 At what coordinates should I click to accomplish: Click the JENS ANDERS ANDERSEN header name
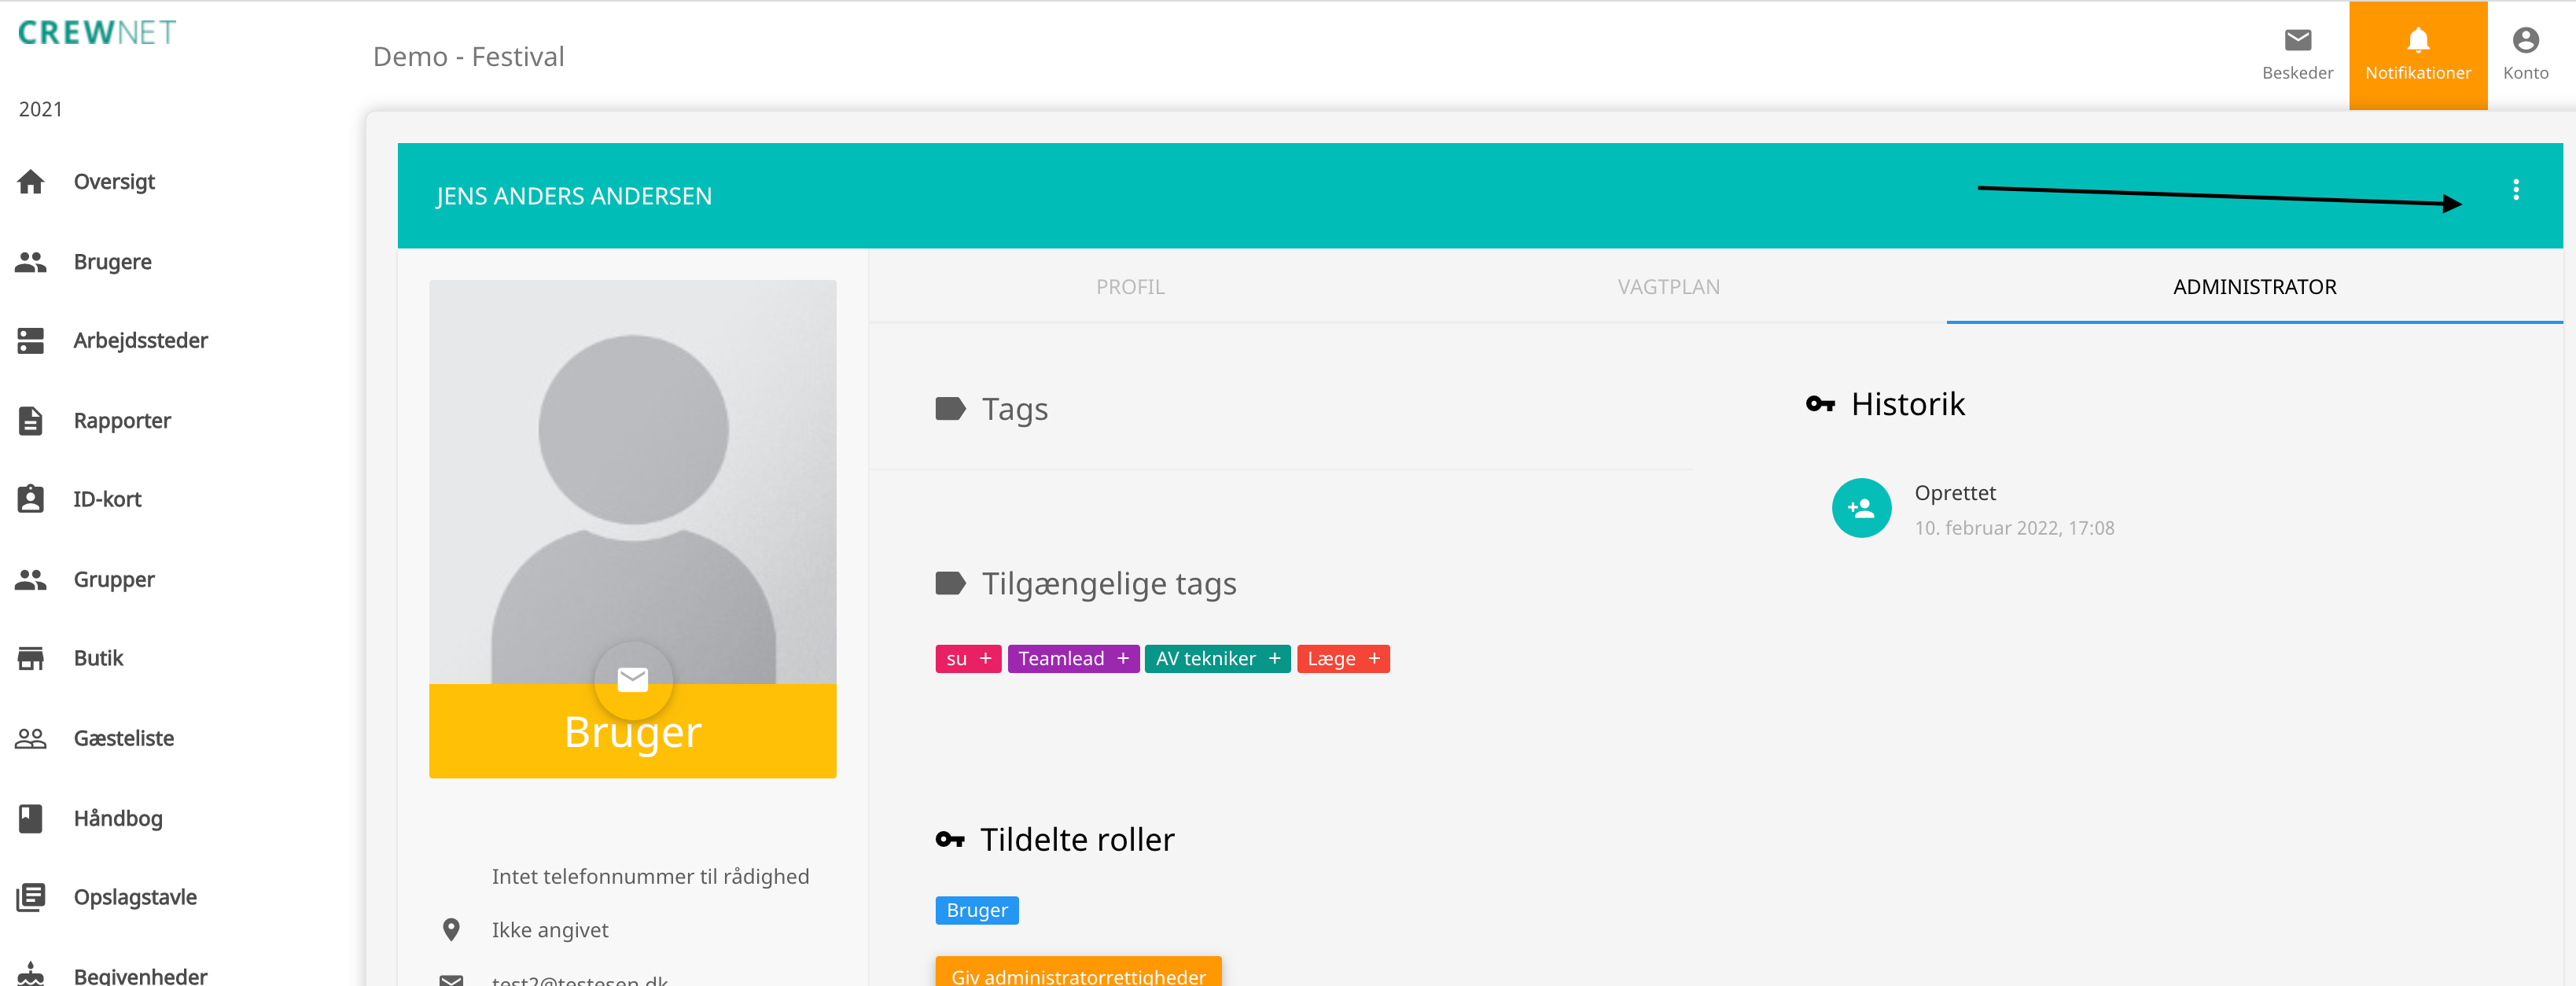tap(574, 197)
